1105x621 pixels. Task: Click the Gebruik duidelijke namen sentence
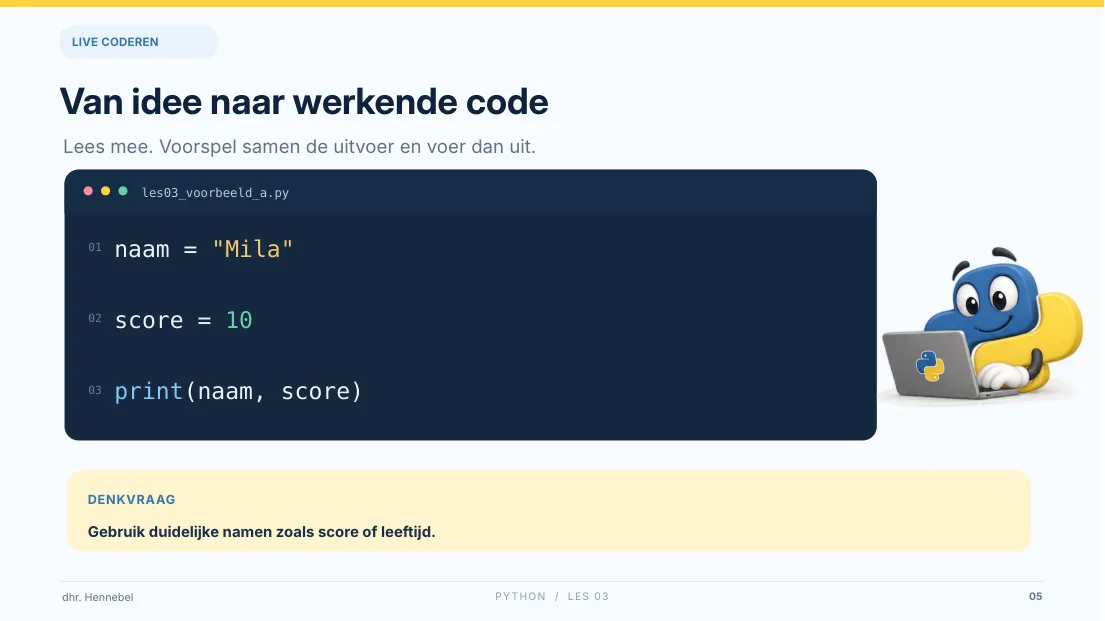point(261,532)
